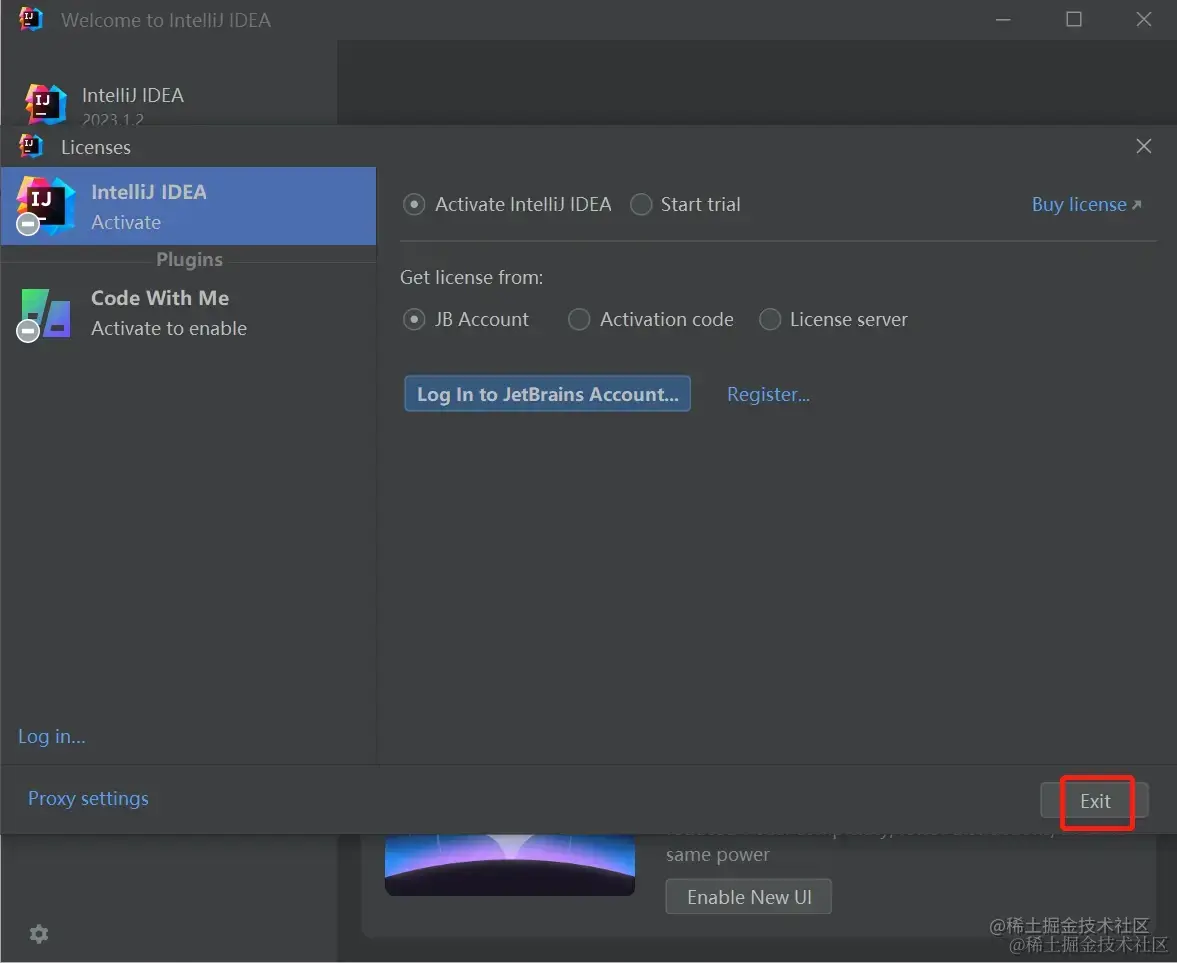
Task: Open the Buy license link
Action: coord(1086,204)
